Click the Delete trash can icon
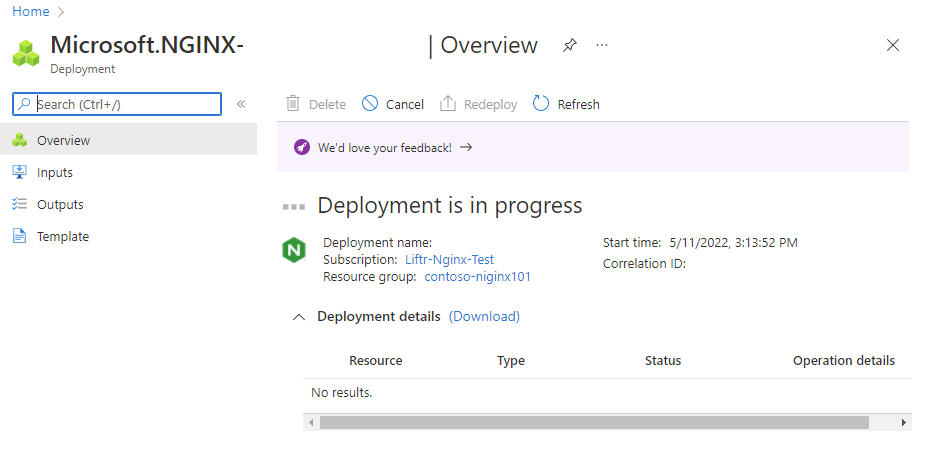The image size is (928, 451). (x=293, y=104)
